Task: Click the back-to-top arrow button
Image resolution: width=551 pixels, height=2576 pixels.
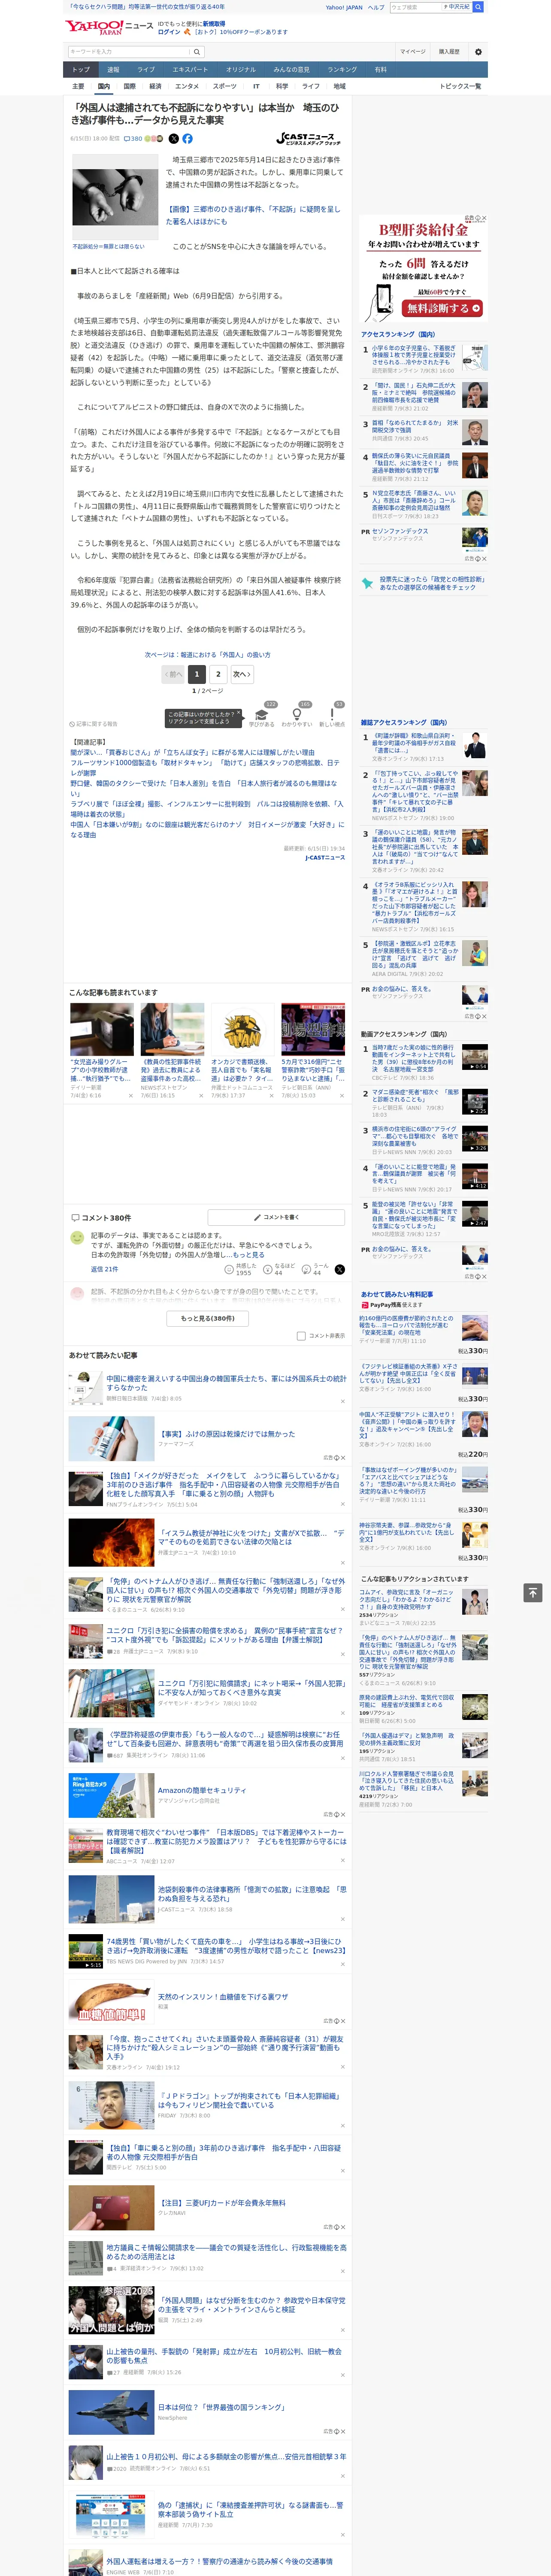Action: (533, 1592)
